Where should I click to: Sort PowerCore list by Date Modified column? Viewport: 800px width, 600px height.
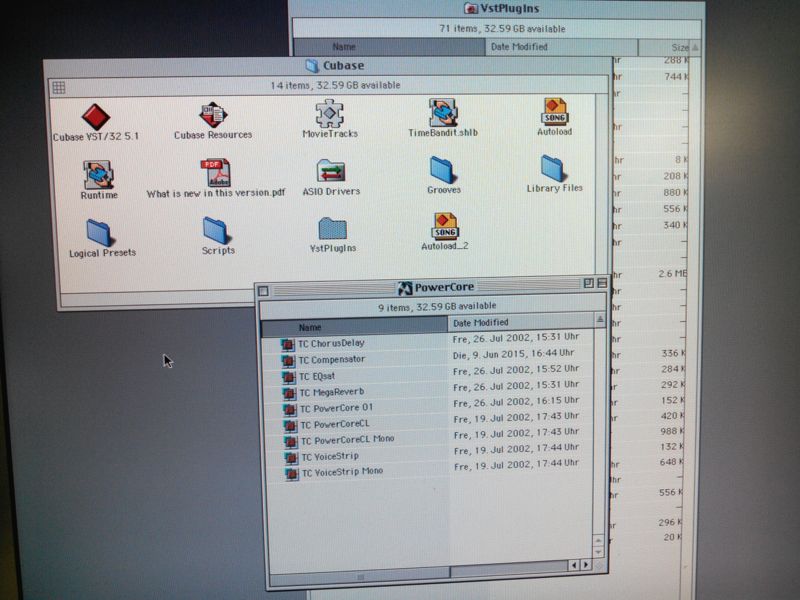click(x=520, y=322)
